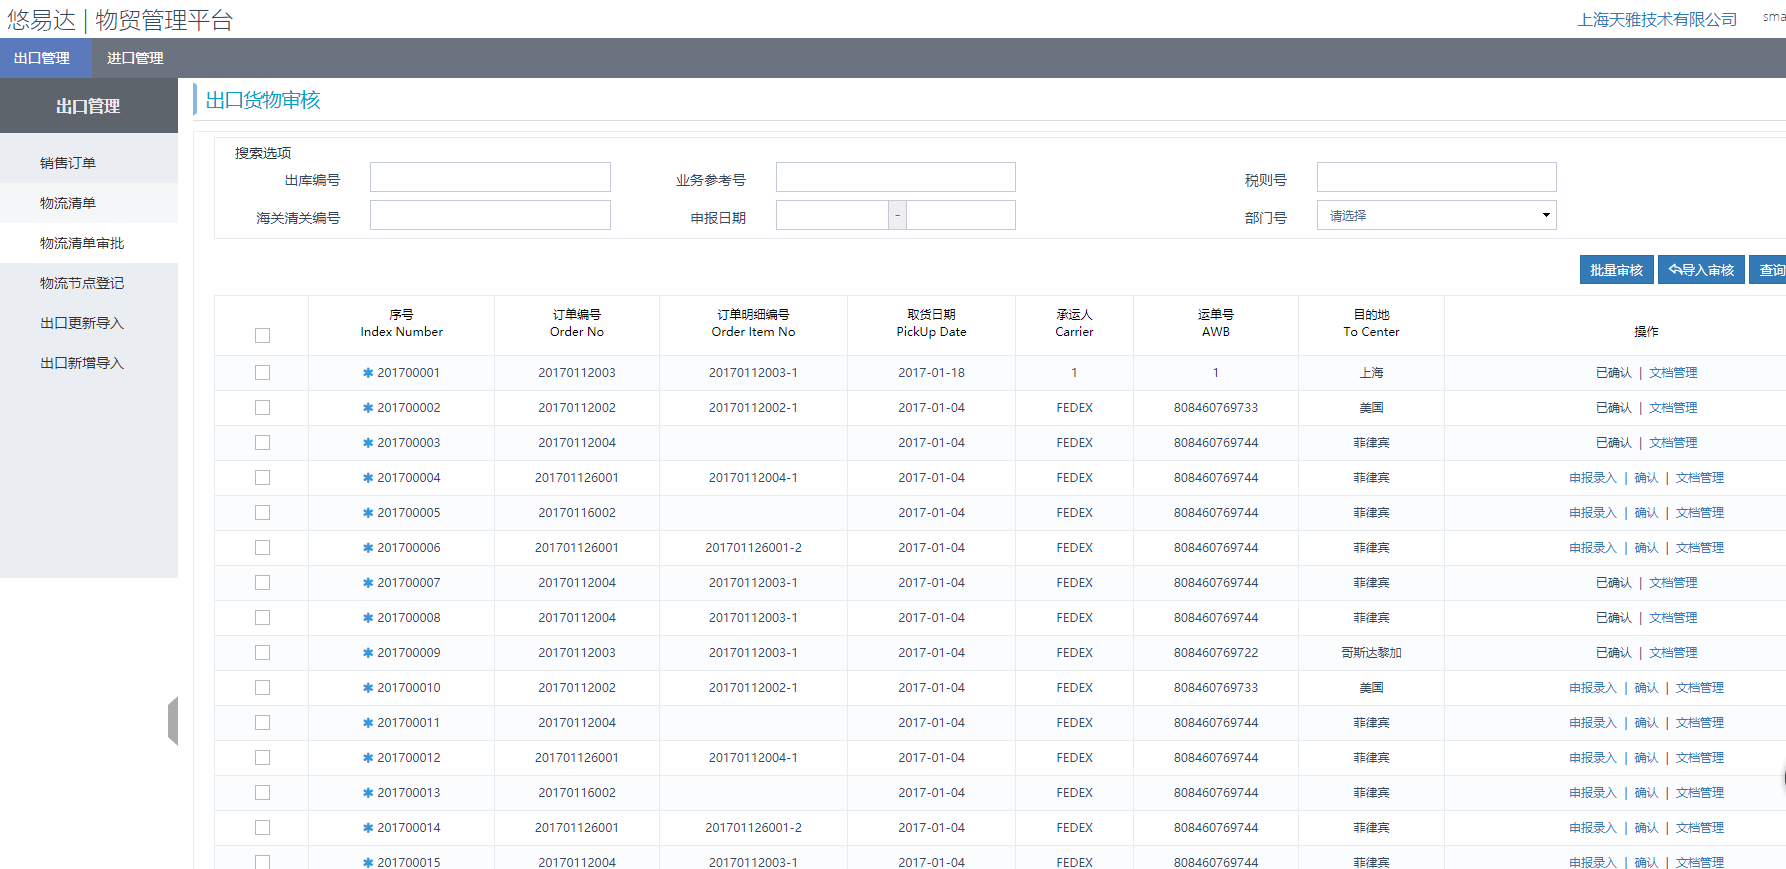
Task: Switch to the 进口管理 tab
Action: pos(135,58)
